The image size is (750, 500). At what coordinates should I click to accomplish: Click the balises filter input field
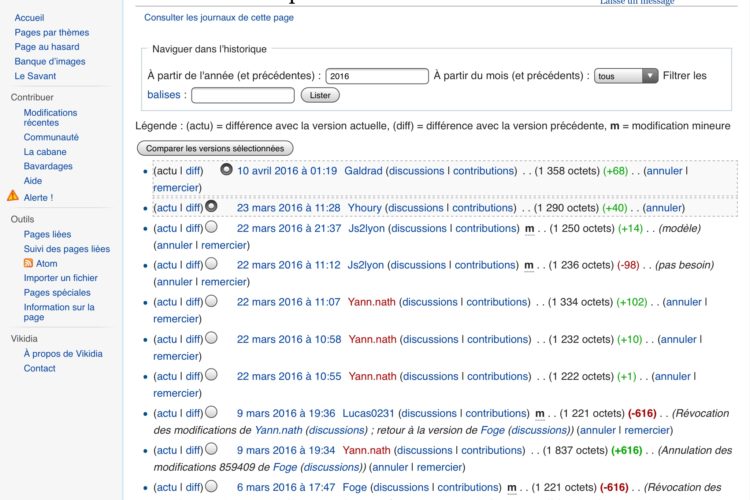(243, 95)
